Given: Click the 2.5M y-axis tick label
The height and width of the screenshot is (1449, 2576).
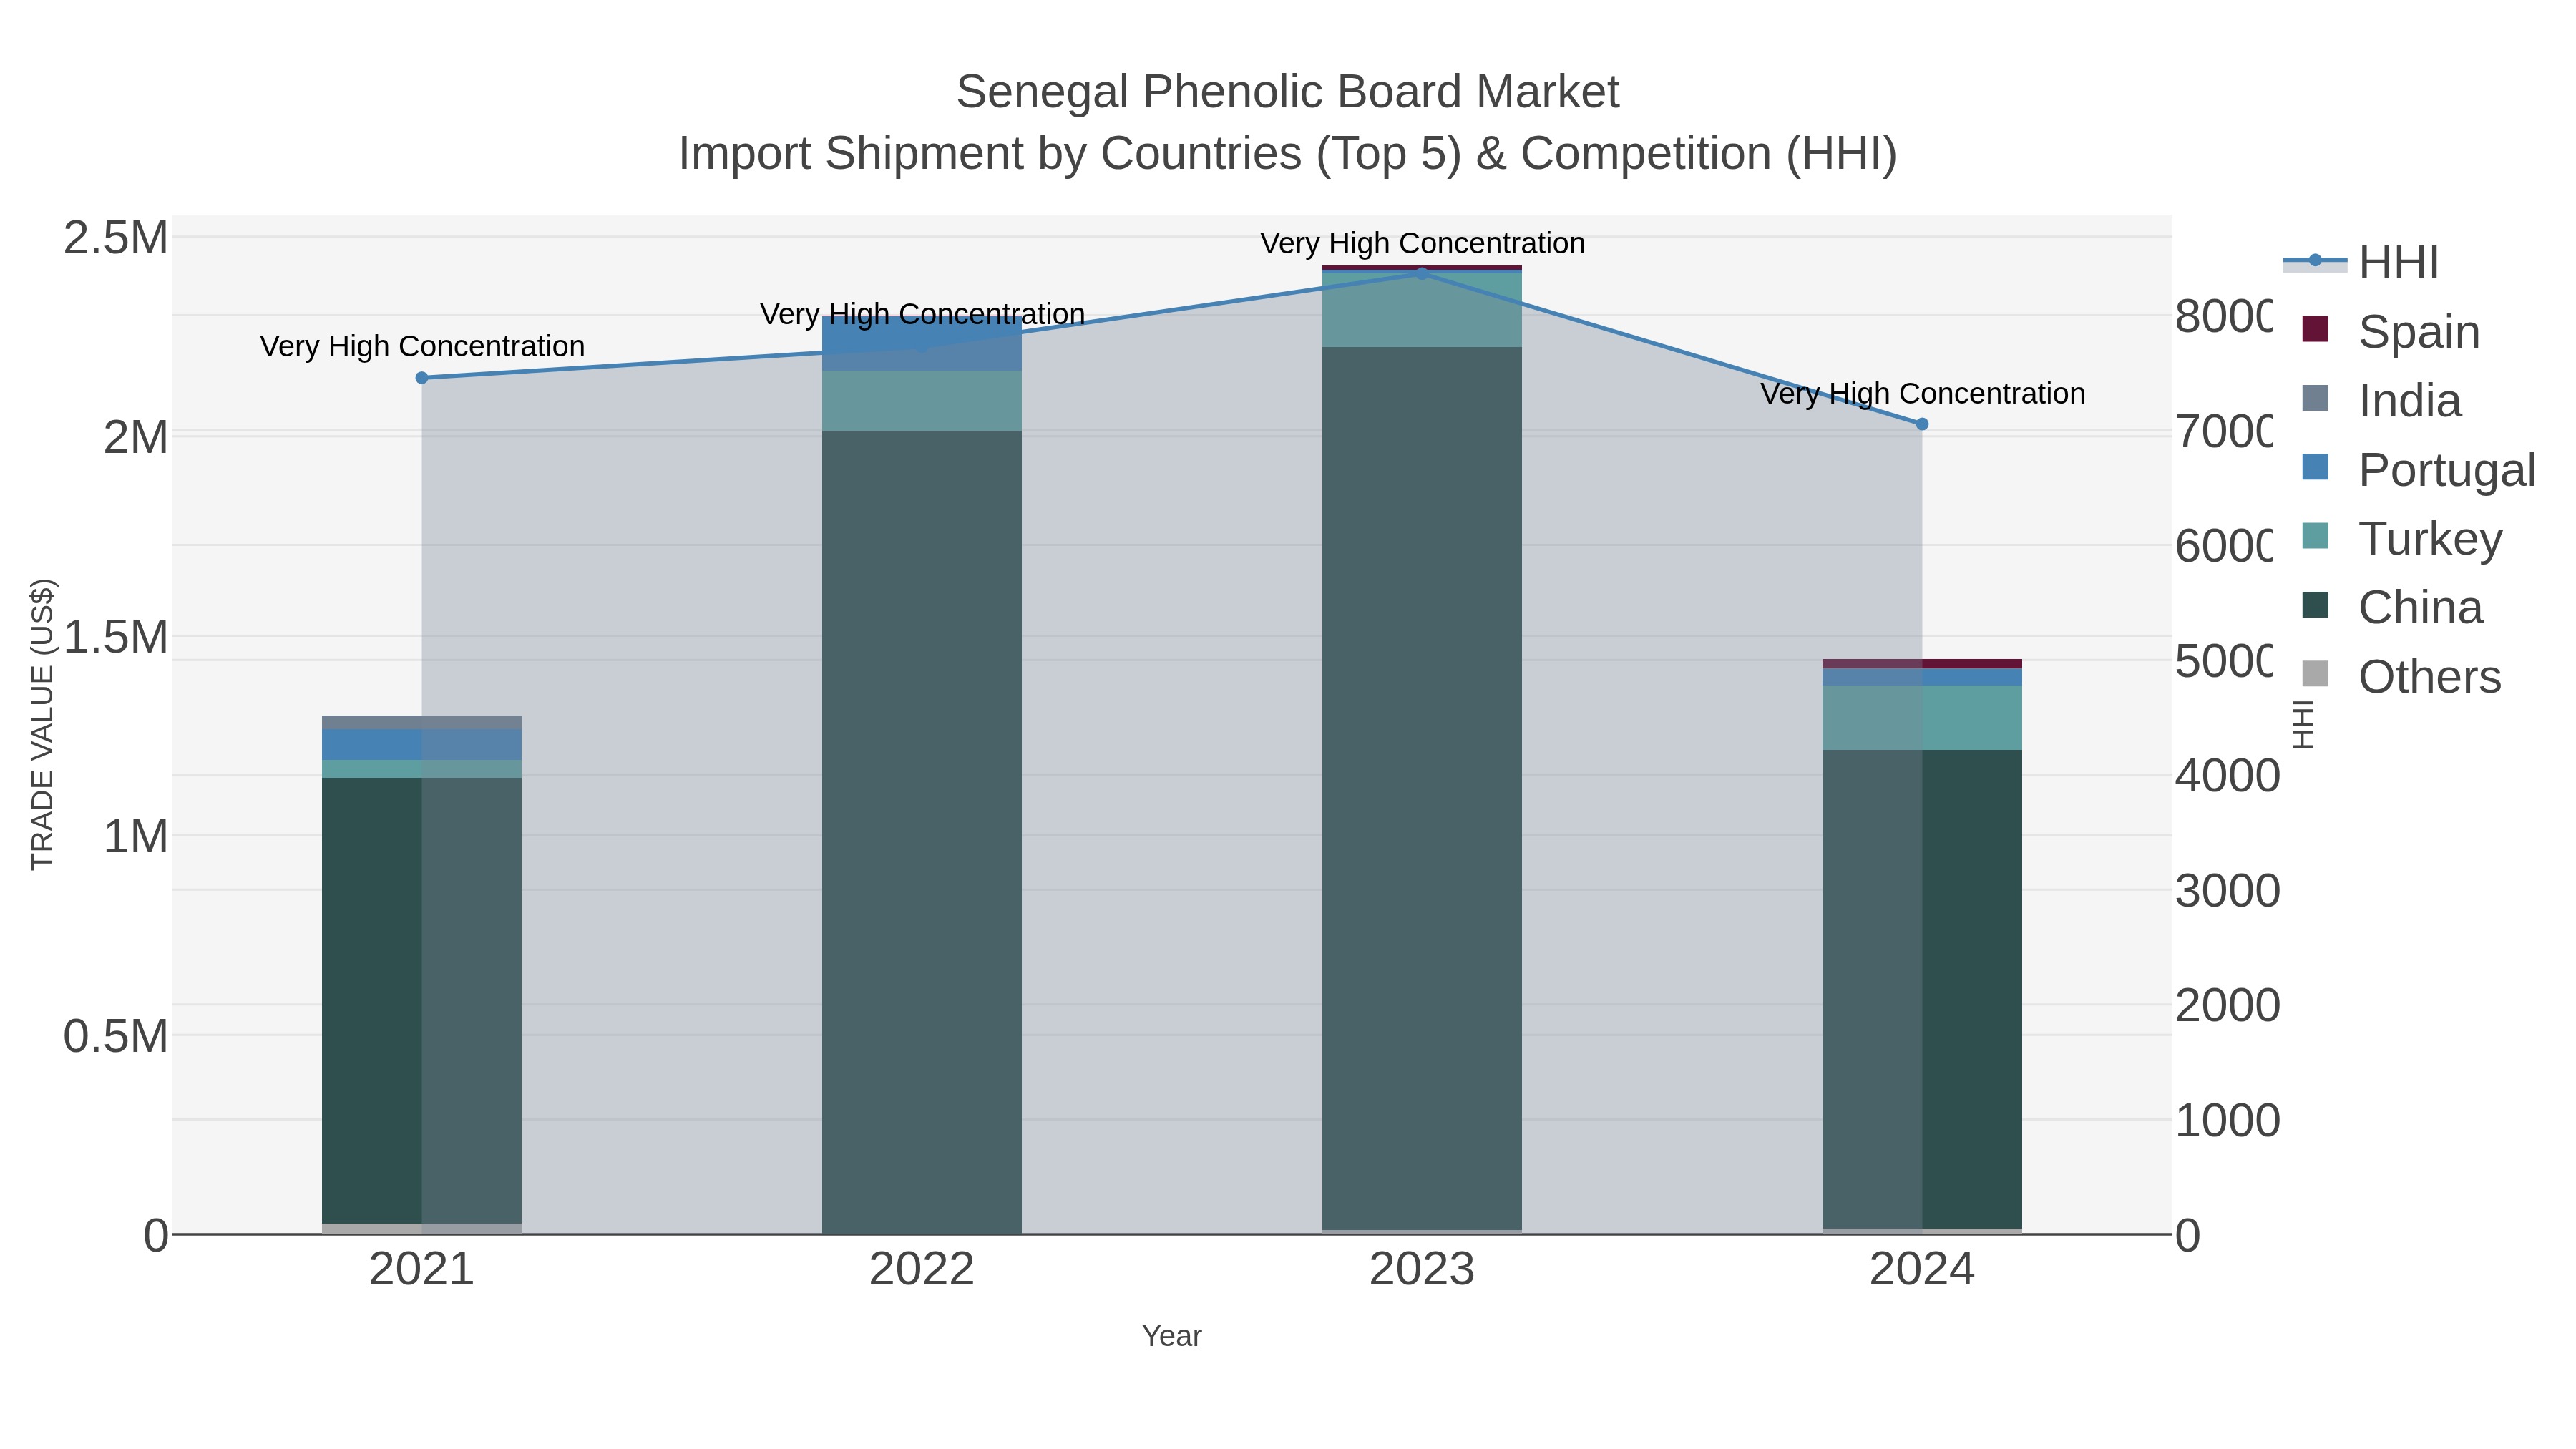Looking at the screenshot, I should click(116, 238).
